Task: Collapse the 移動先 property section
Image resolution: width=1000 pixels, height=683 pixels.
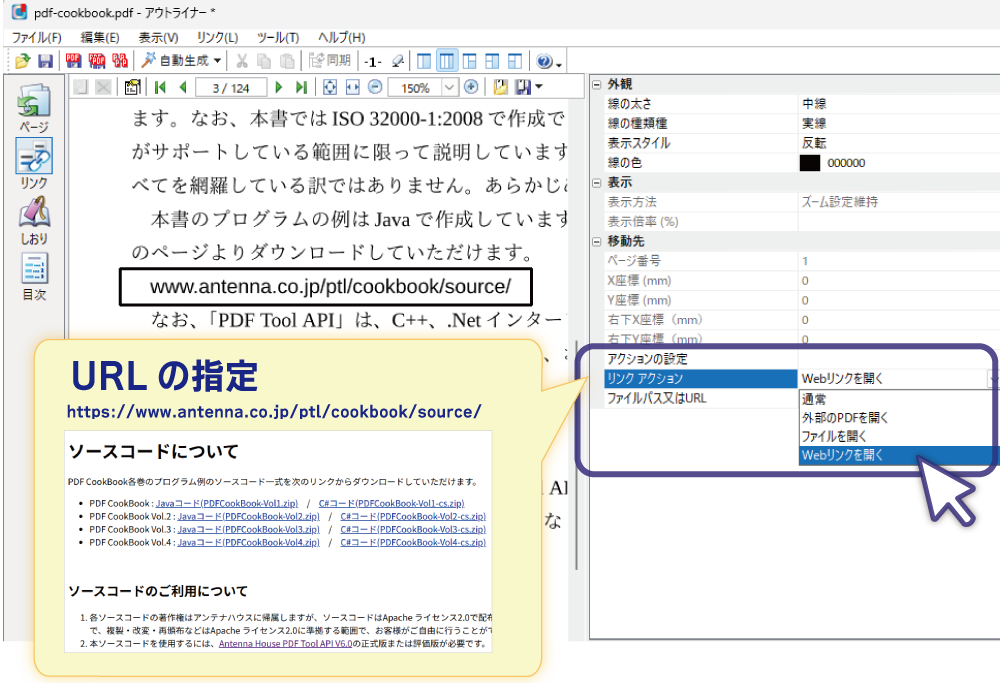Action: [597, 241]
